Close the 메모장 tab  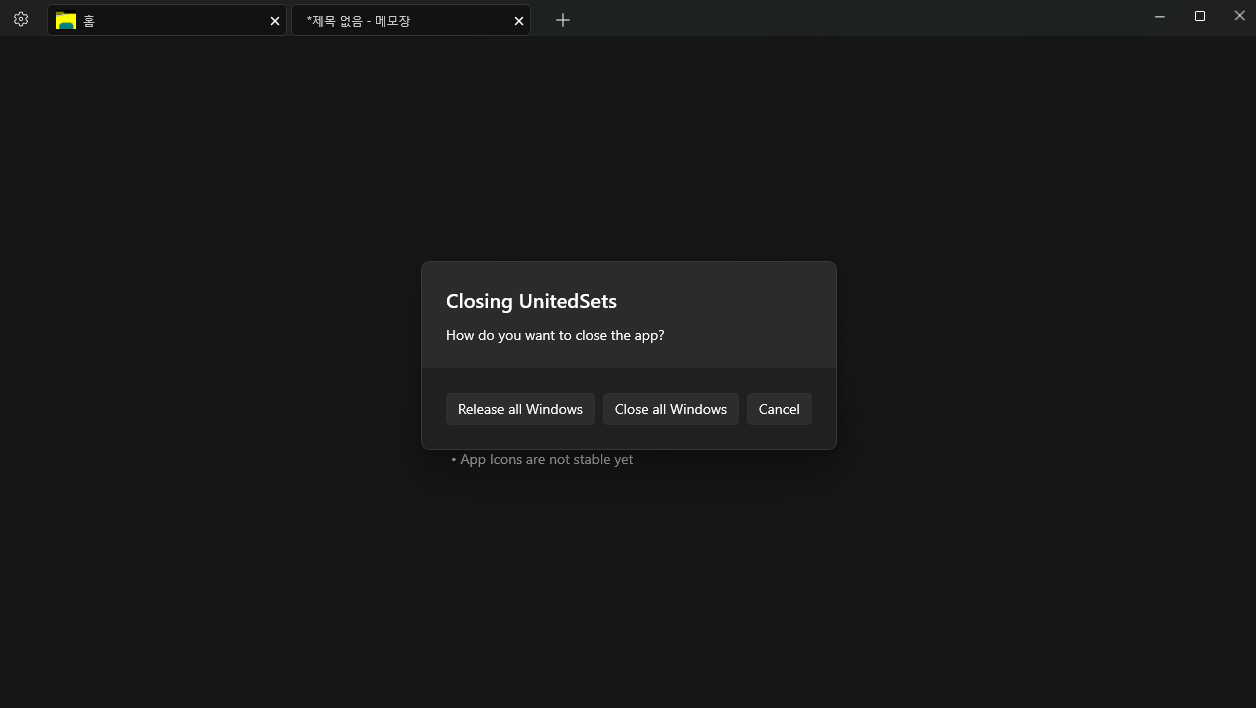pos(519,21)
